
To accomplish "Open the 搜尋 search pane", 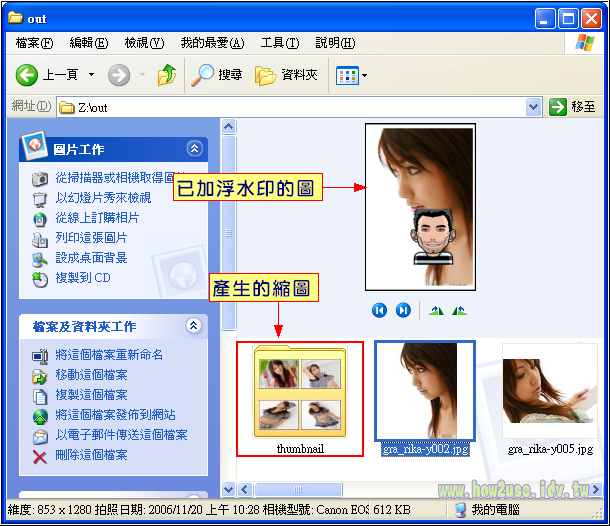I will point(217,75).
